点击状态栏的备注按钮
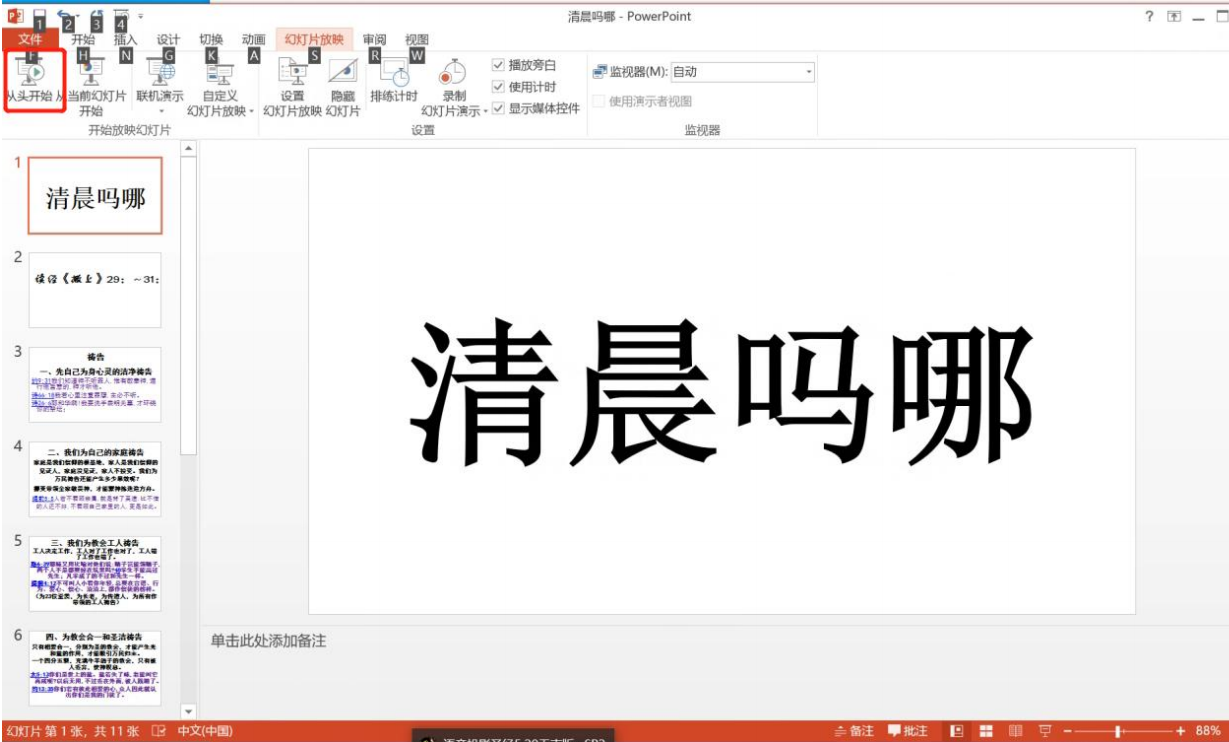 coord(853,730)
